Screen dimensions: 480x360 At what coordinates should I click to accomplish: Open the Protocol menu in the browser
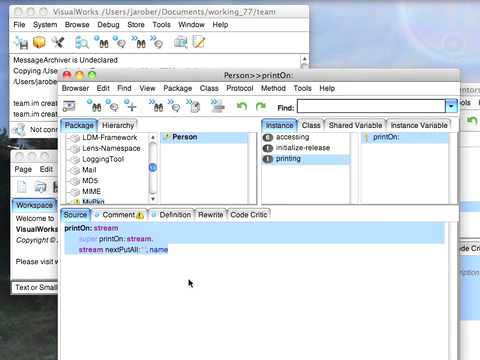click(x=240, y=88)
